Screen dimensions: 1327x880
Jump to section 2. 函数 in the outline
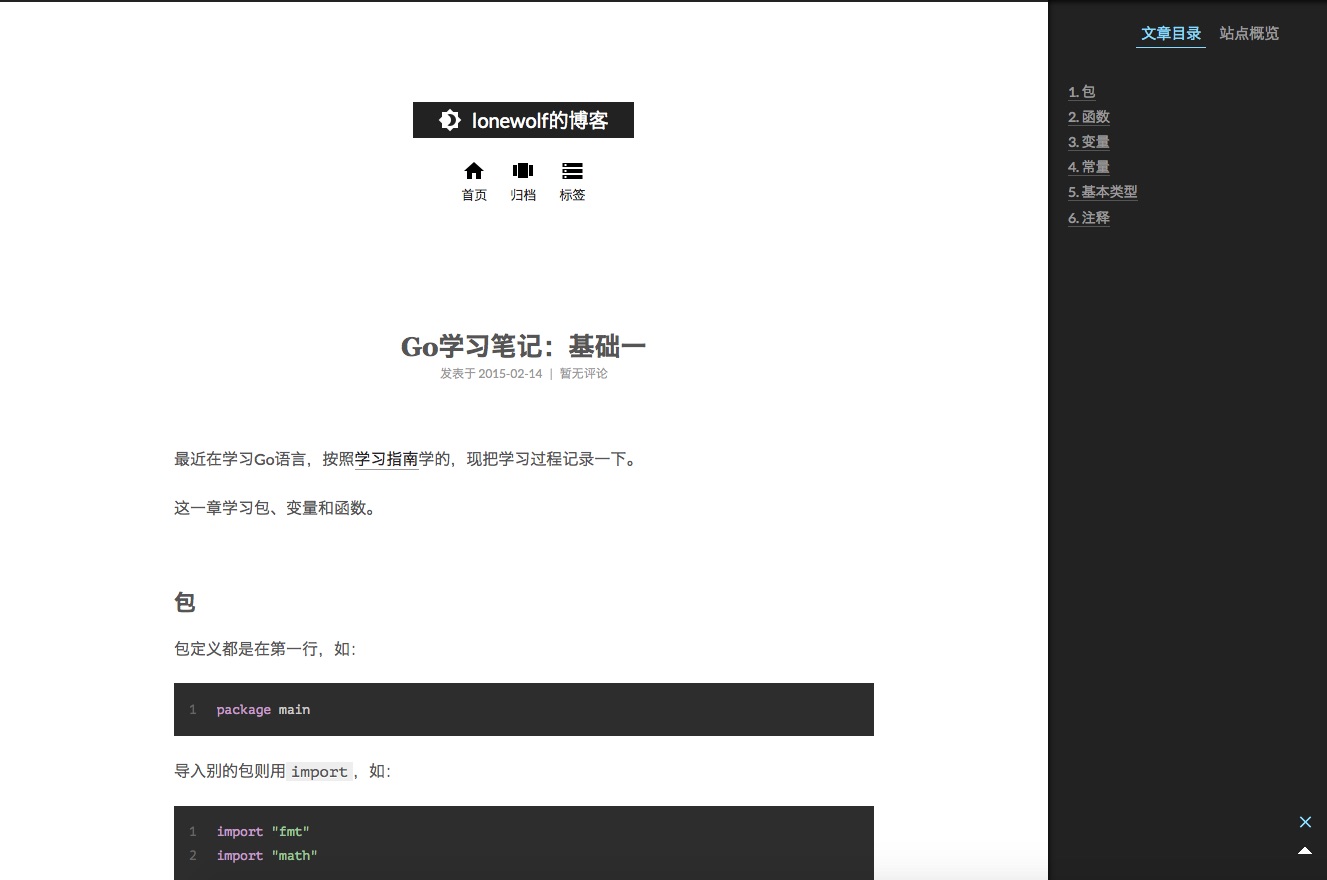(x=1089, y=116)
